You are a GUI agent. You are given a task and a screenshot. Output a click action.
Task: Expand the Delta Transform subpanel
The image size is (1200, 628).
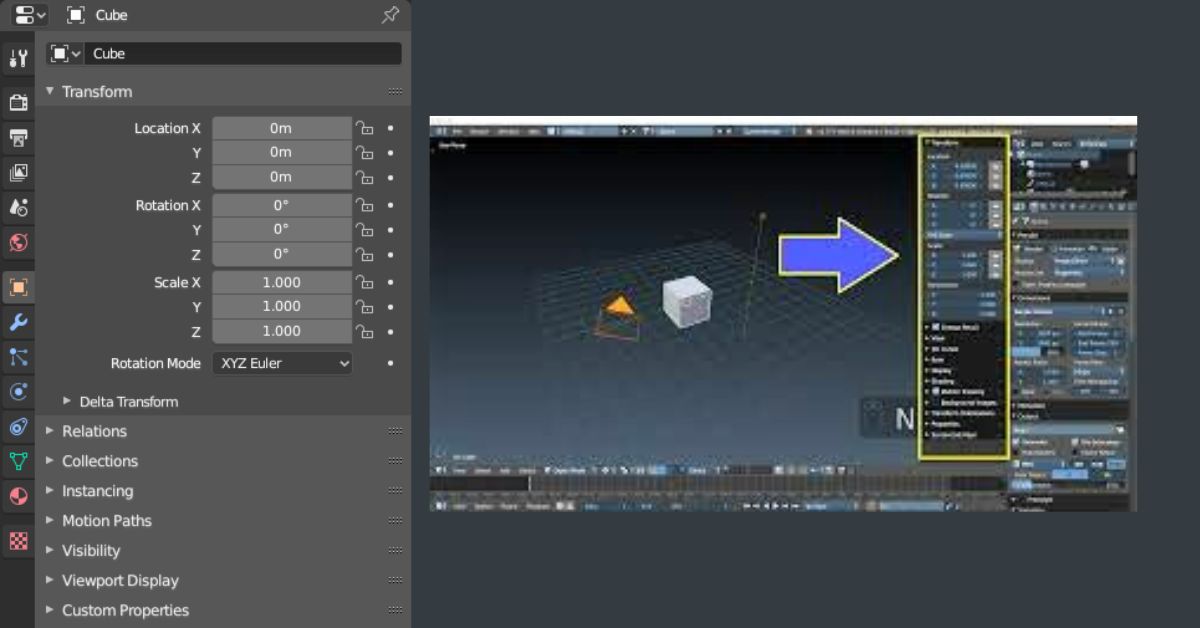click(68, 402)
